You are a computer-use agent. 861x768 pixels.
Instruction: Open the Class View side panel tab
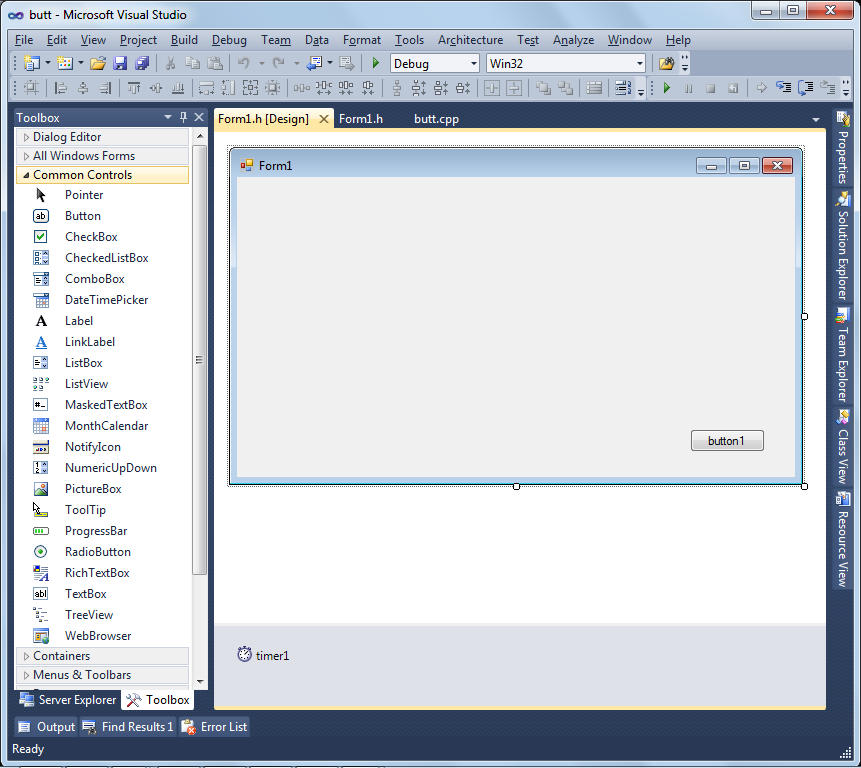pos(843,447)
